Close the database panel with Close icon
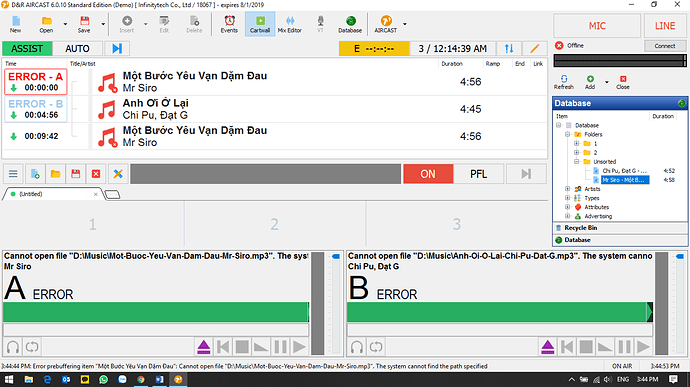This screenshot has width=690, height=387. [x=623, y=82]
